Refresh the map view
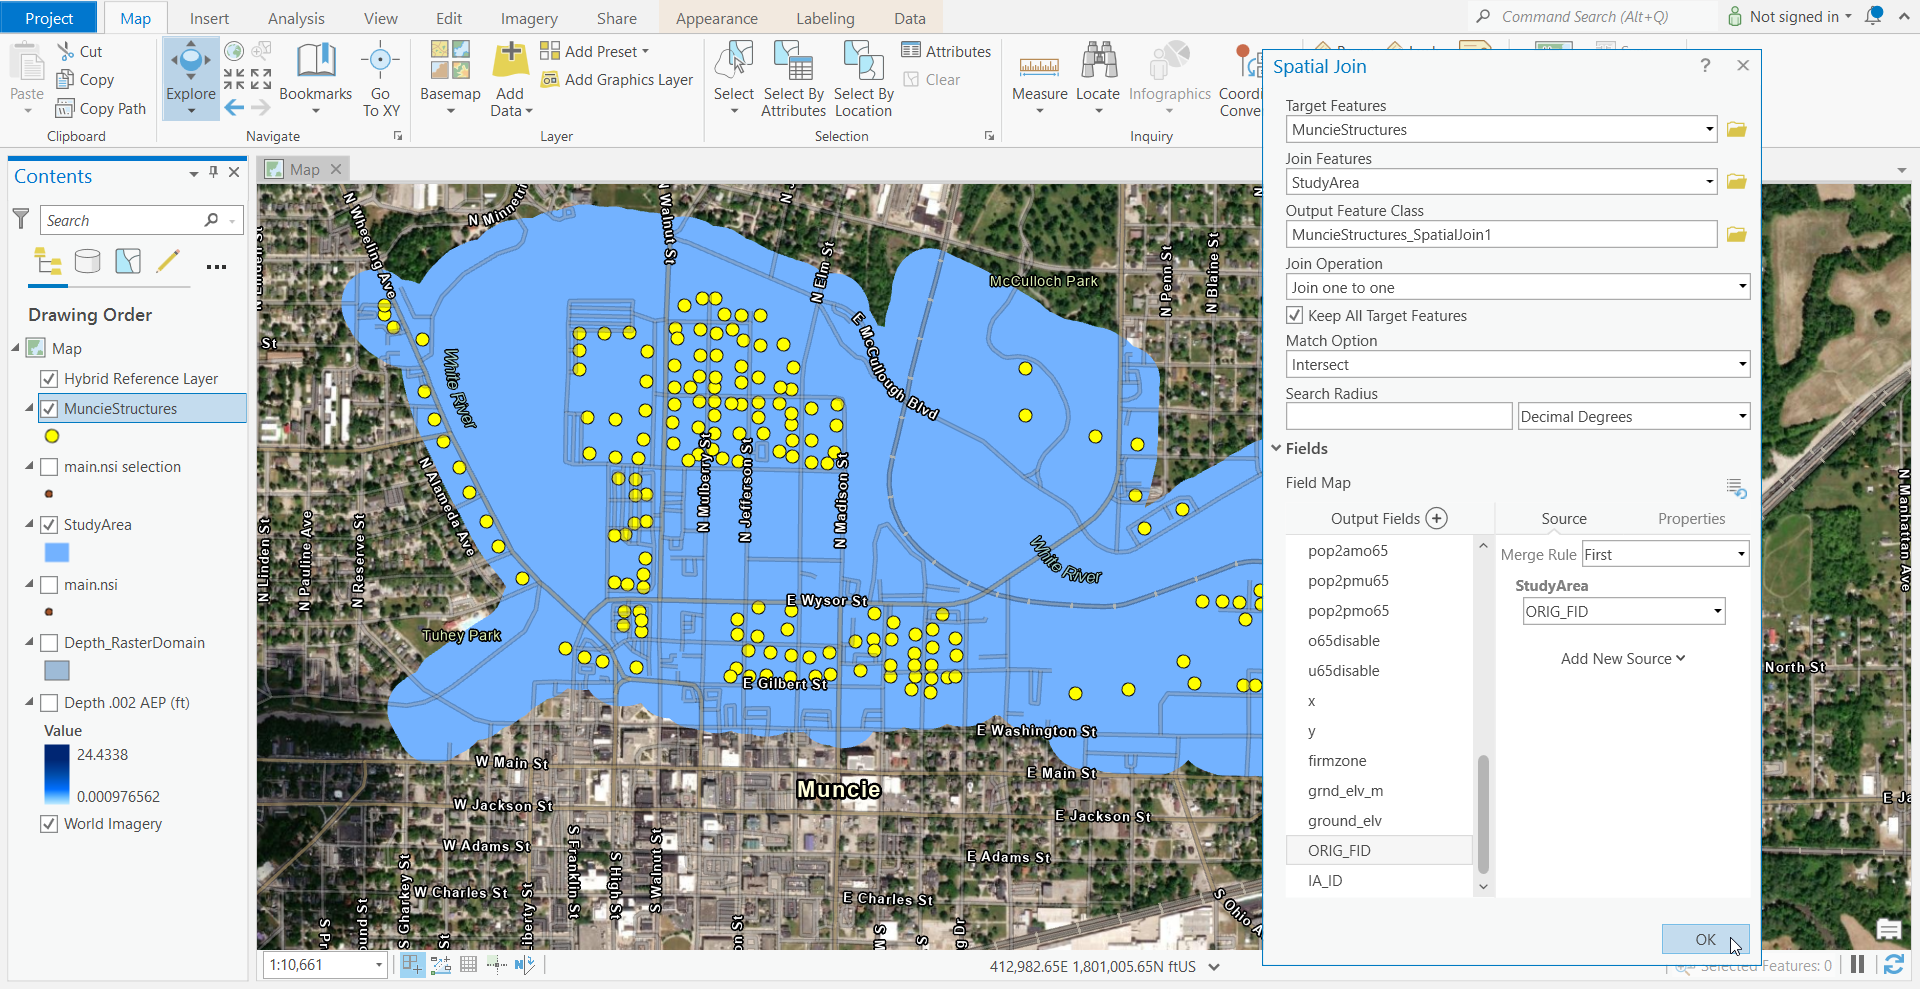 [x=1893, y=965]
